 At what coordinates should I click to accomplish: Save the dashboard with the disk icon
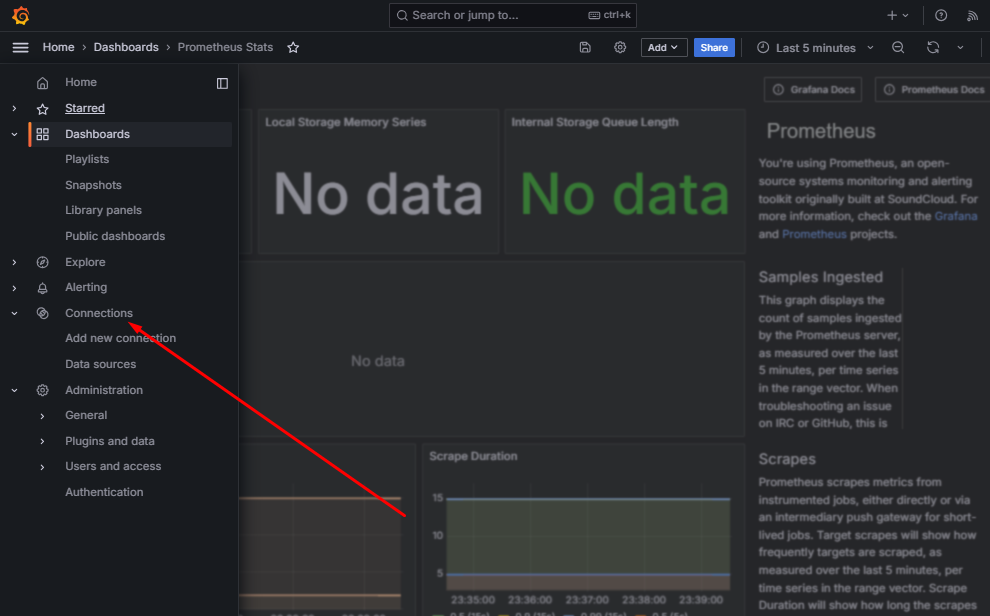(585, 47)
